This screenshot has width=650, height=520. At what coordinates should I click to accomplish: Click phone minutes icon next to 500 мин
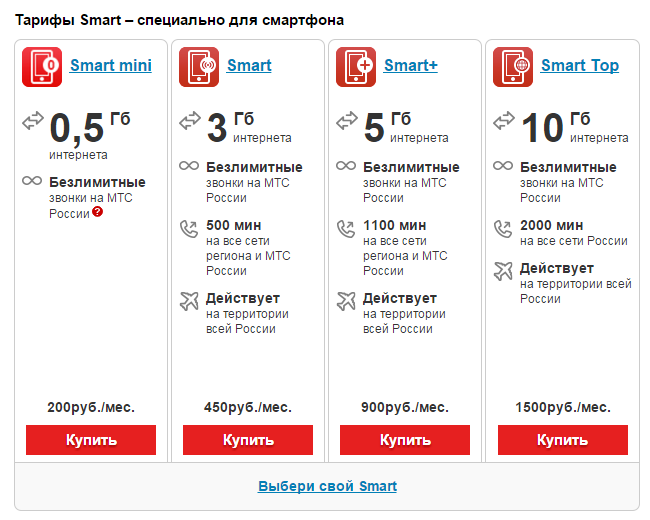(x=189, y=229)
